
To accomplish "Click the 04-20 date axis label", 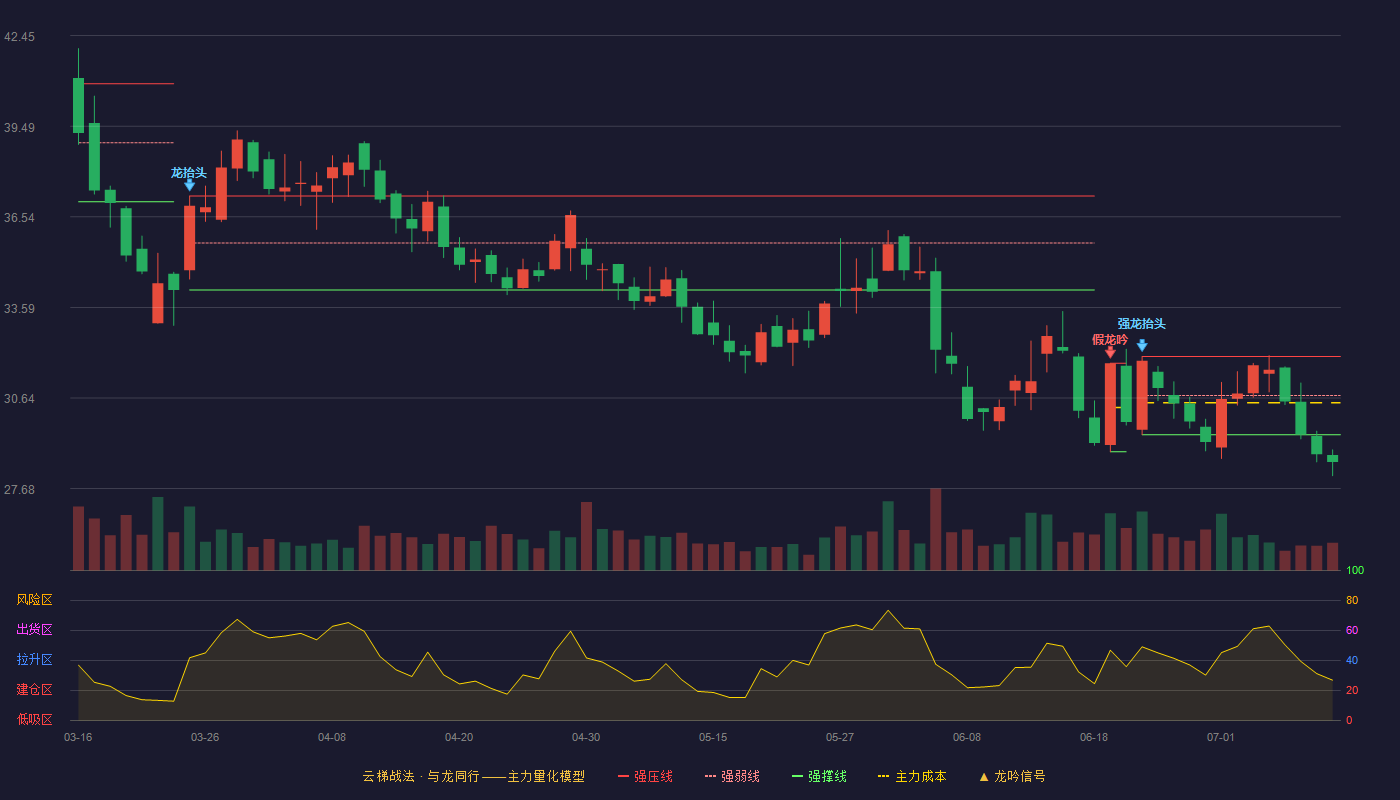I will 459,737.
